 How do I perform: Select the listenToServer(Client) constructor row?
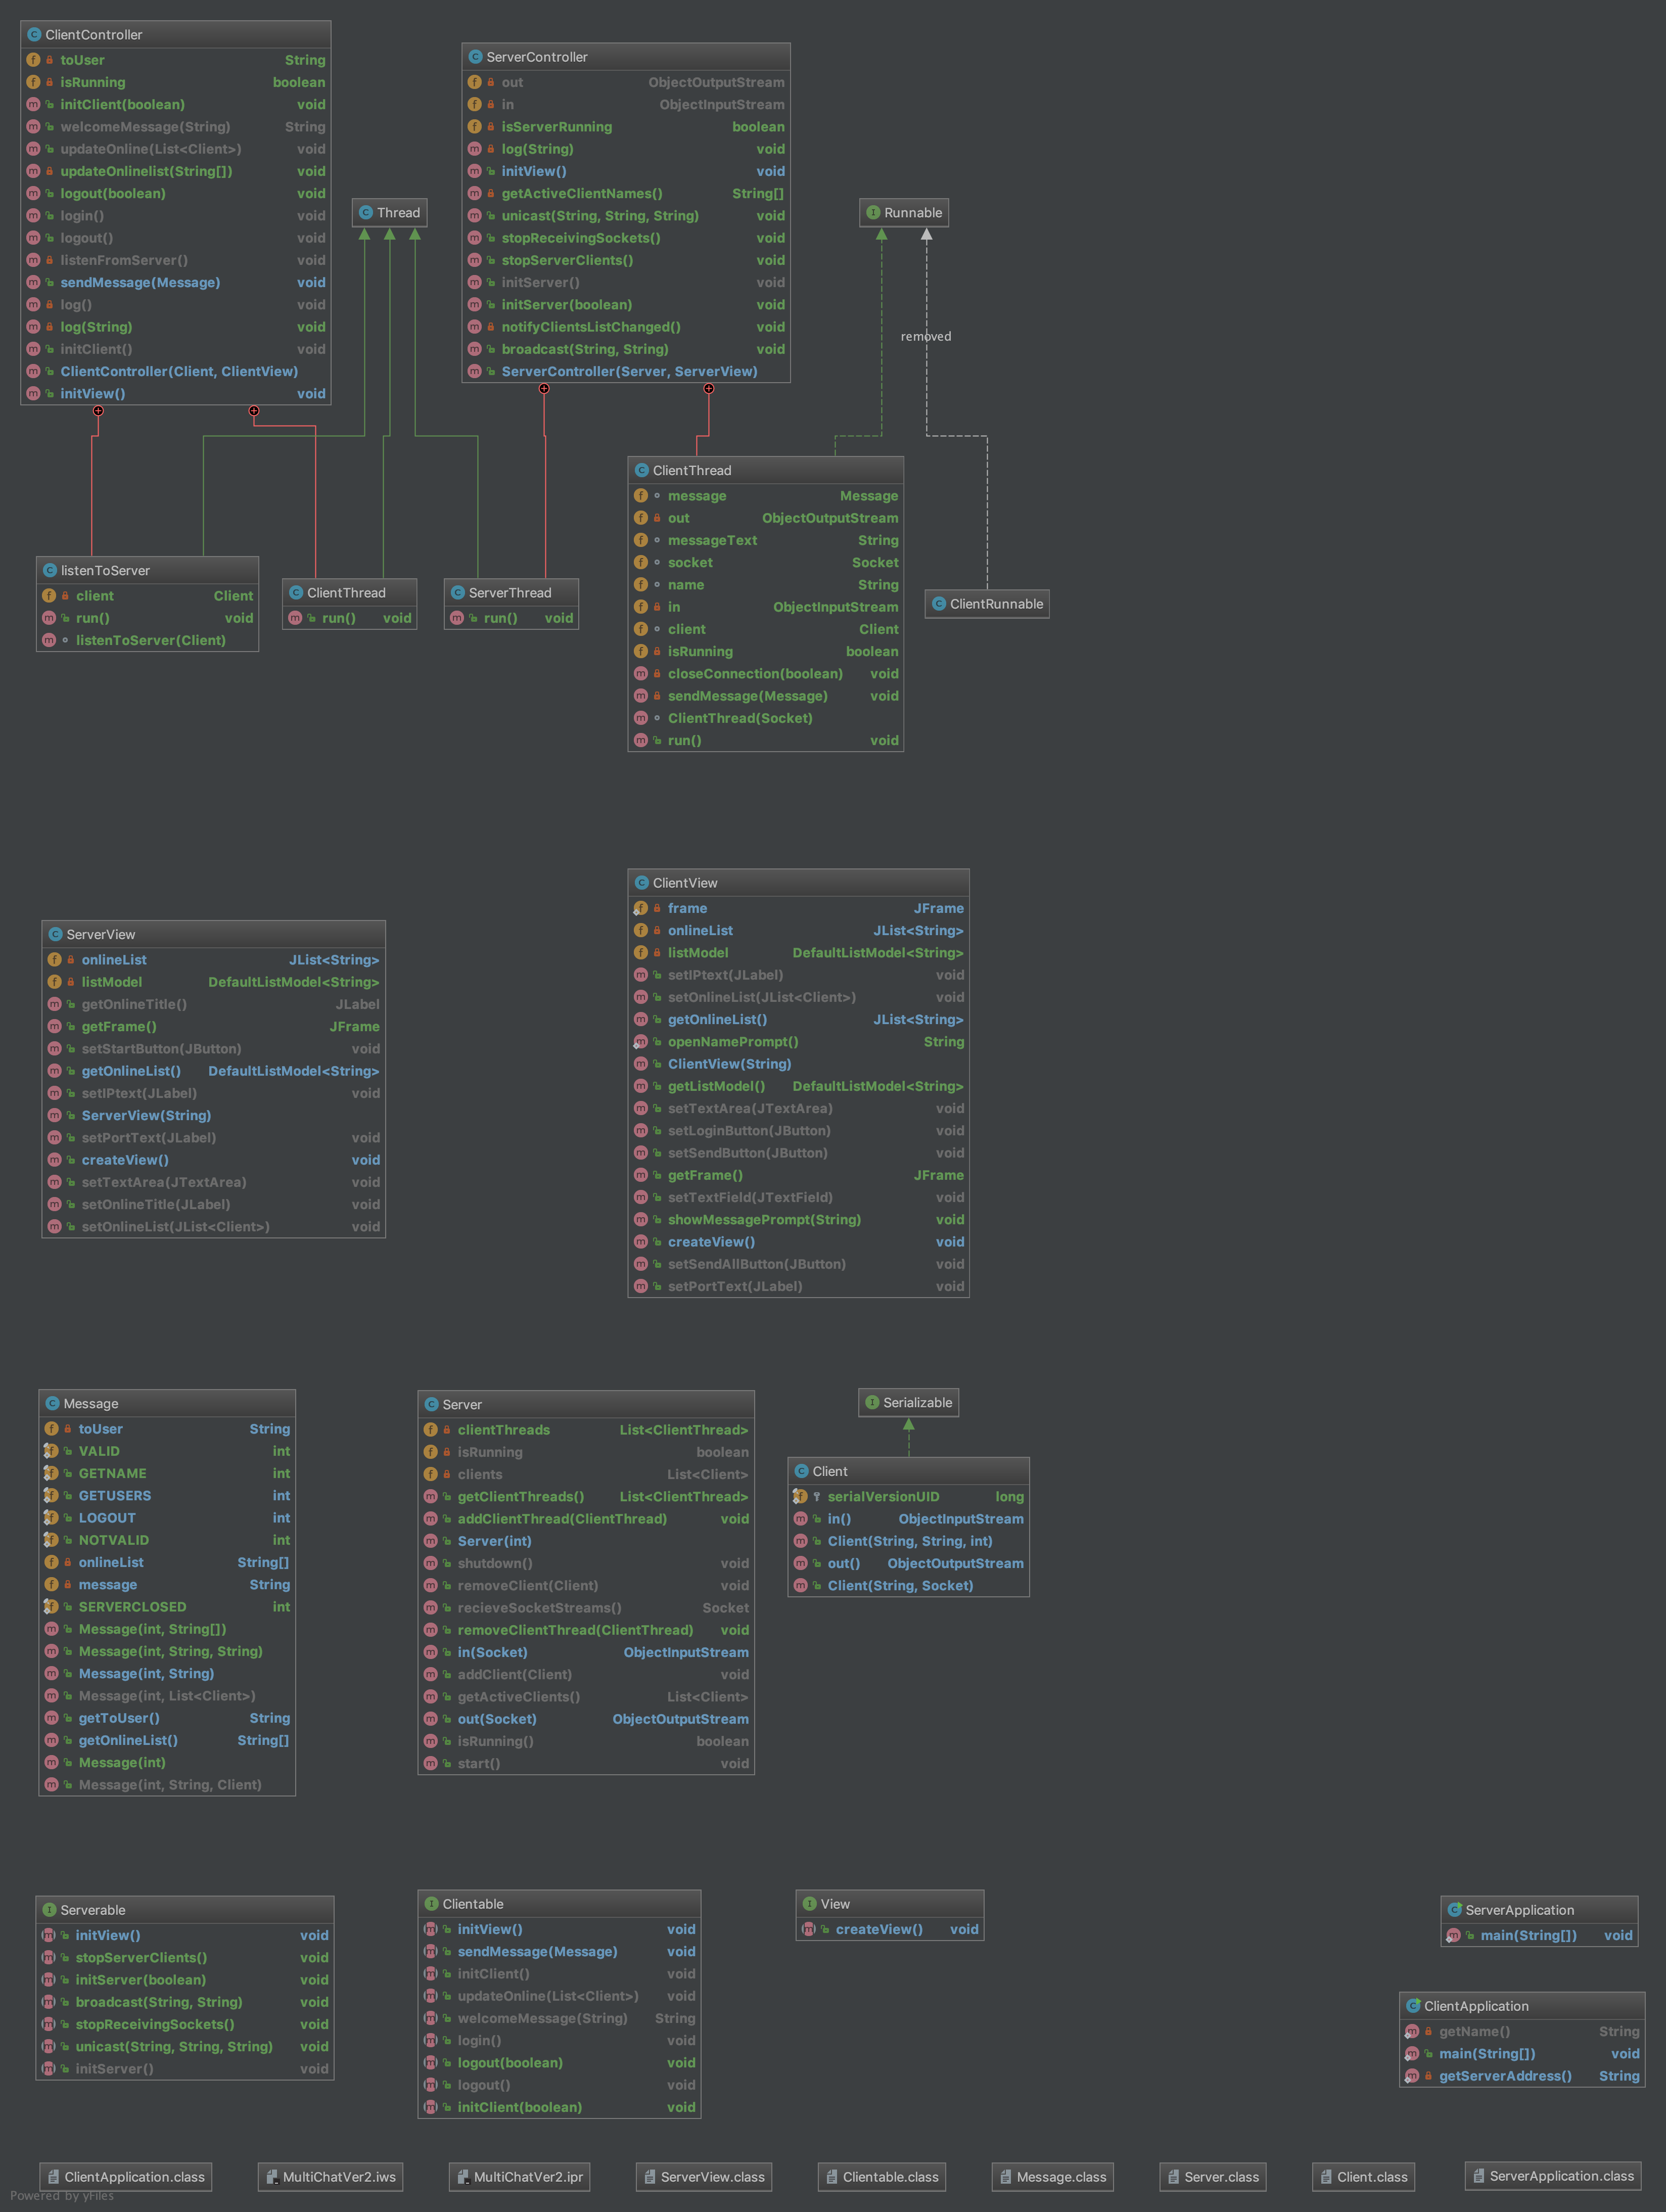(x=148, y=640)
